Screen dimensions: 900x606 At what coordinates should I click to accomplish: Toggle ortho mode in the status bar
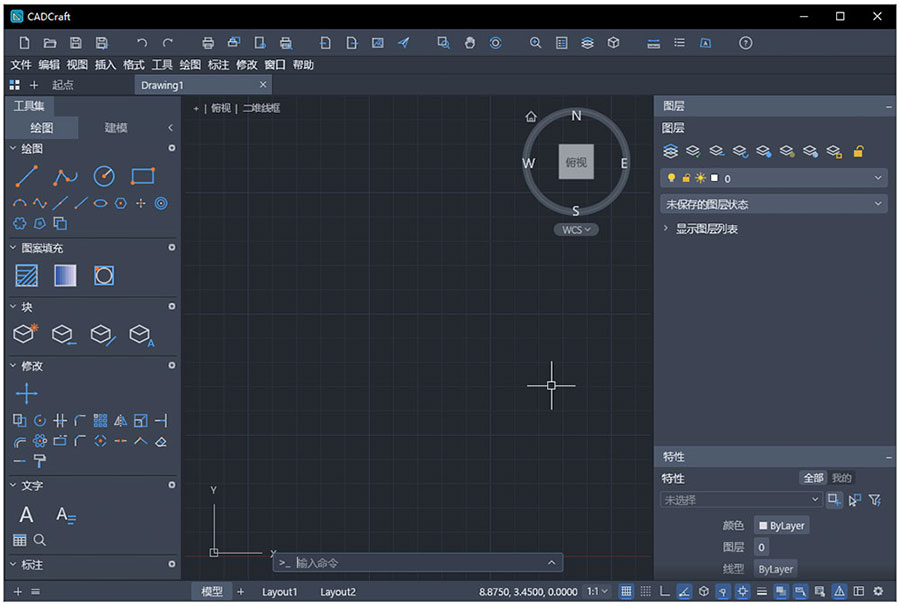(665, 591)
